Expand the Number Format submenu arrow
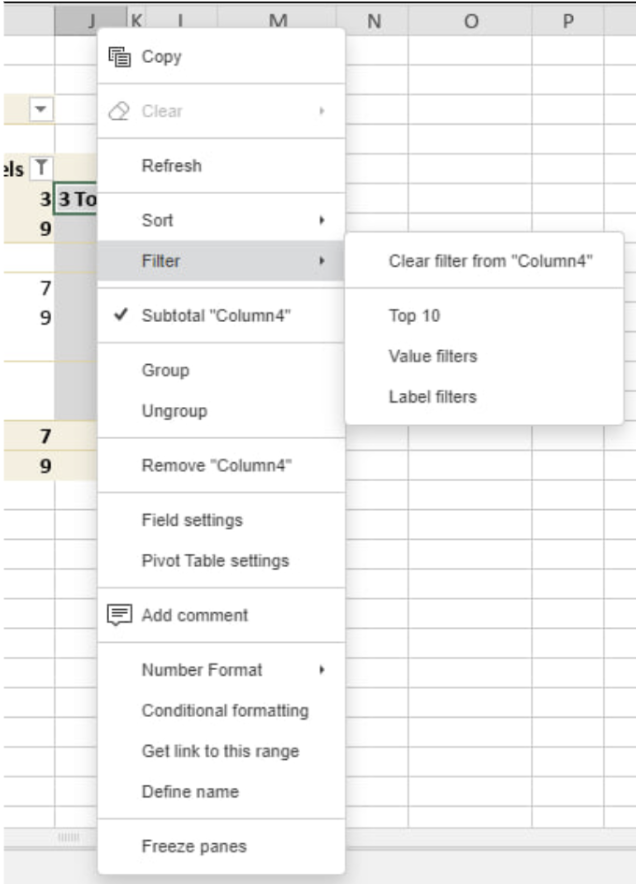Image resolution: width=636 pixels, height=884 pixels. pyautogui.click(x=322, y=670)
